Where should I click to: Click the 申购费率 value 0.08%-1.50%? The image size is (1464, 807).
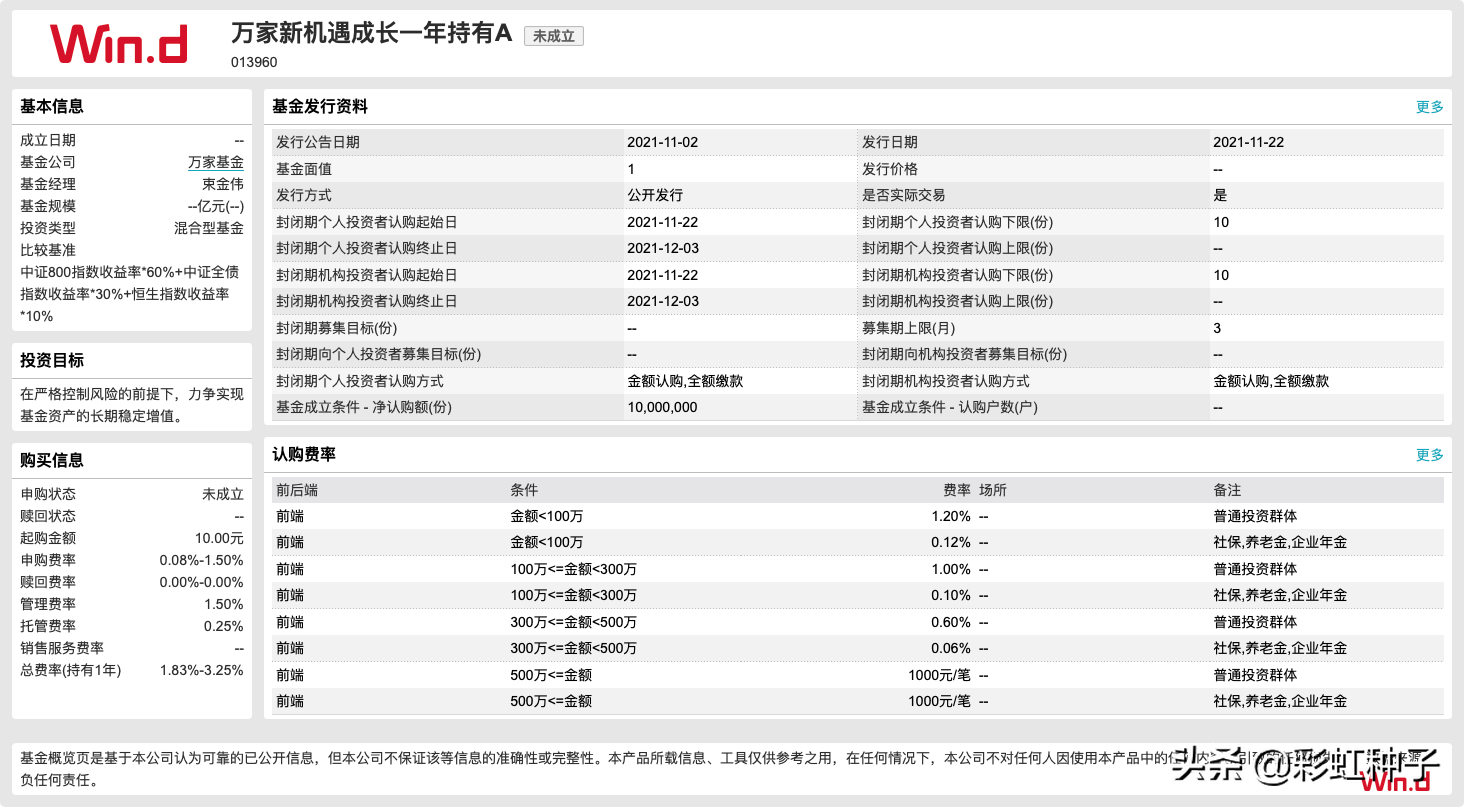pyautogui.click(x=202, y=560)
